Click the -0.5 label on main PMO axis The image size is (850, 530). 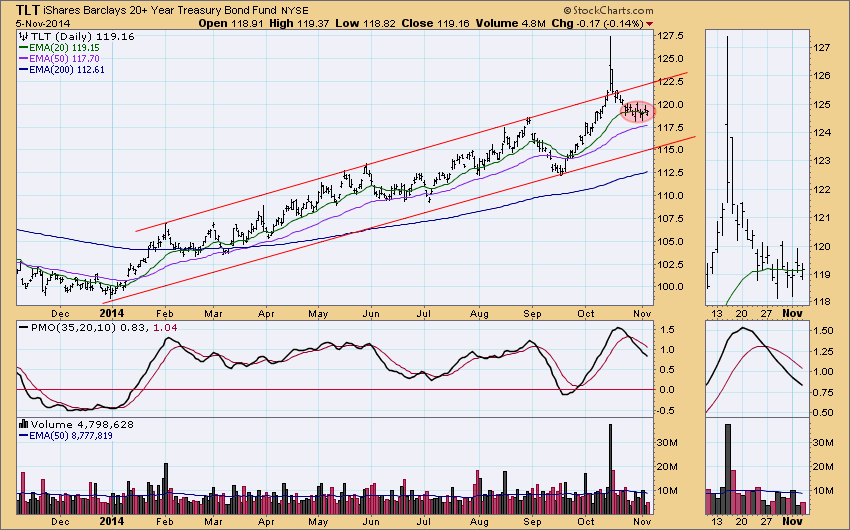[x=666, y=411]
